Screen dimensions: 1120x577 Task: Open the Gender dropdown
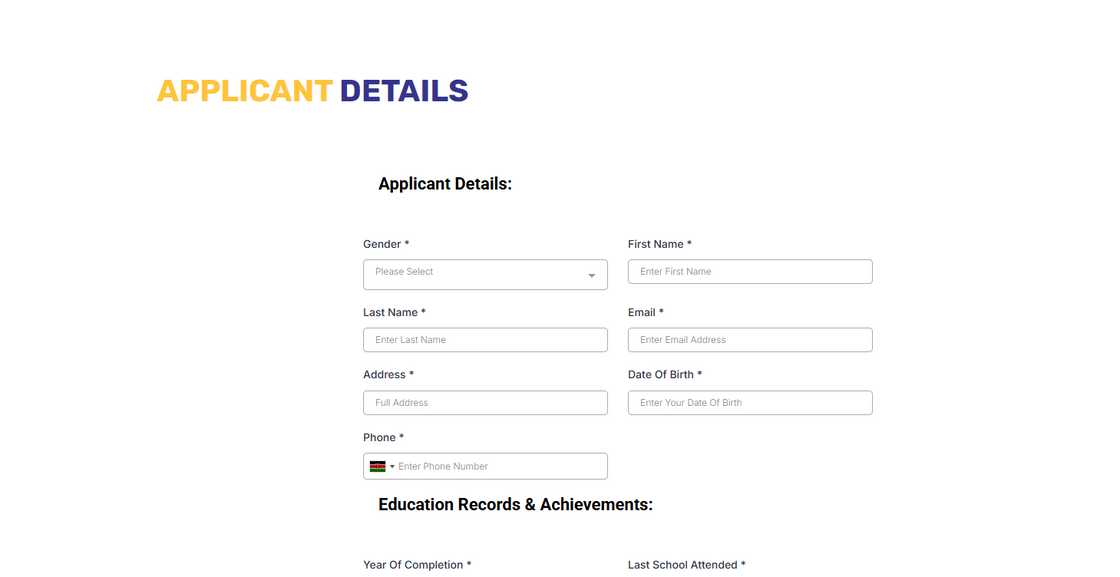[485, 274]
